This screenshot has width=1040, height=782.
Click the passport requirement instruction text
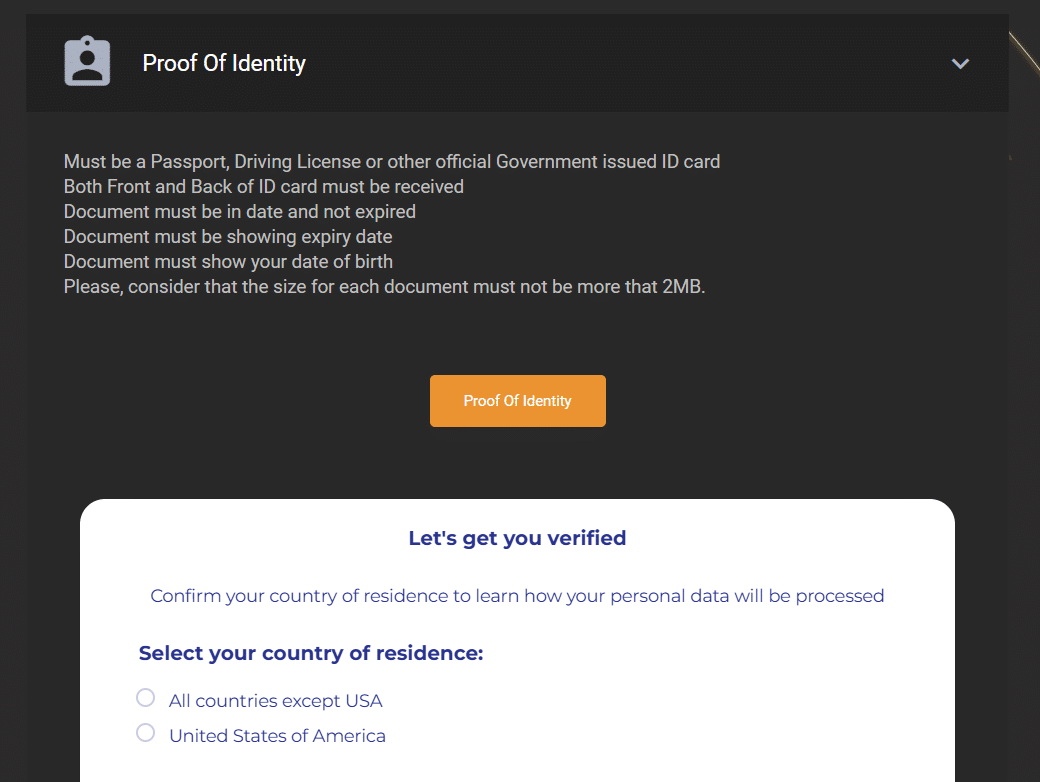click(391, 161)
